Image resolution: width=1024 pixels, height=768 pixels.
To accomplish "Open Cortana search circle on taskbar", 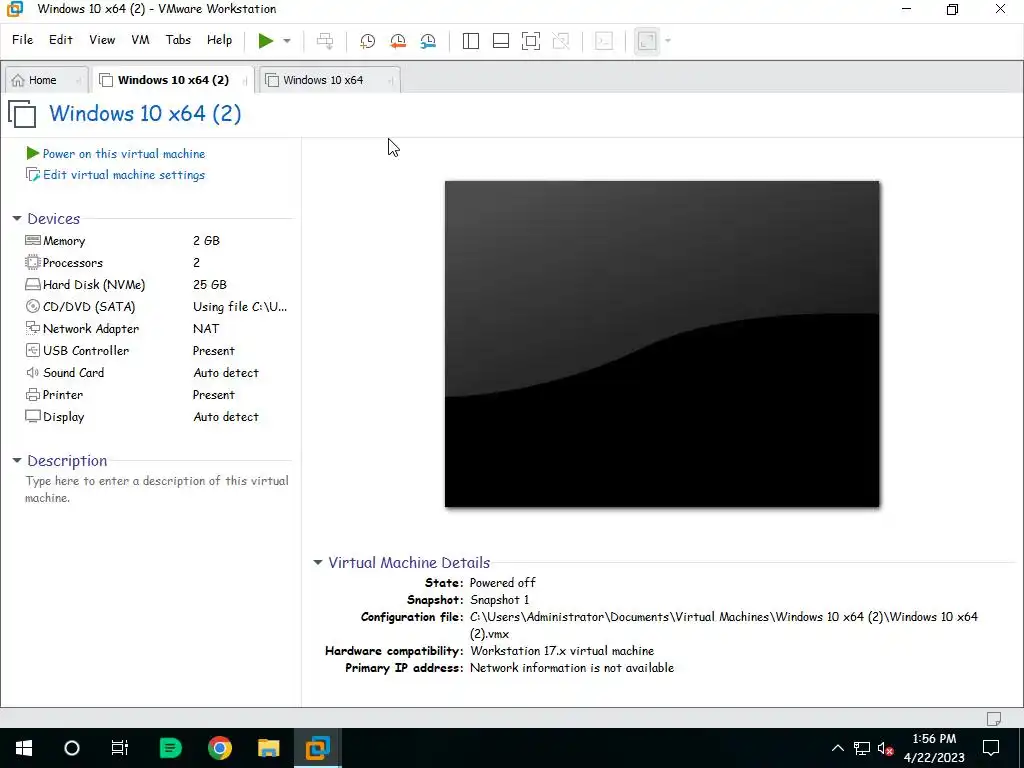I will click(x=72, y=748).
